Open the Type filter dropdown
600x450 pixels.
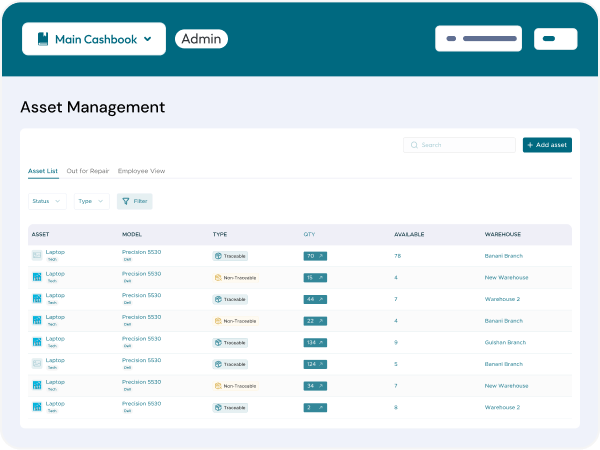click(91, 201)
